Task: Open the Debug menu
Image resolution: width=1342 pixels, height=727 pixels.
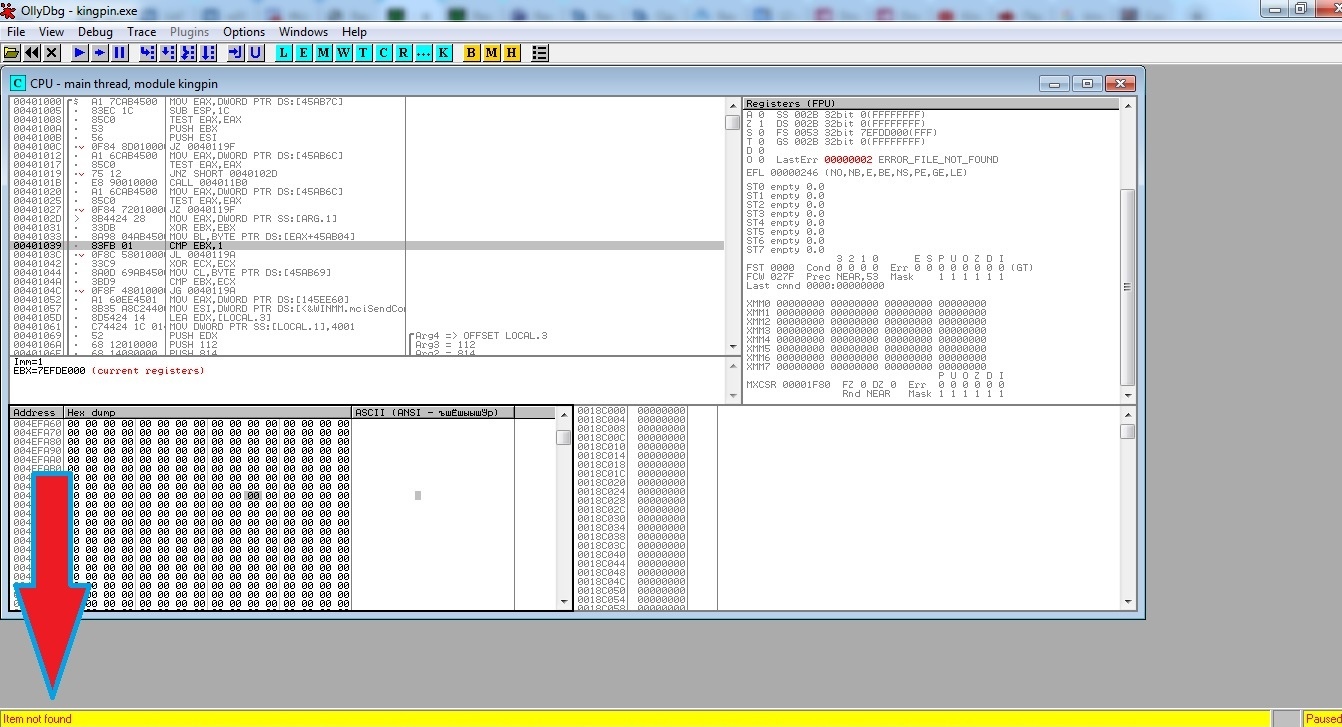Action: tap(95, 32)
